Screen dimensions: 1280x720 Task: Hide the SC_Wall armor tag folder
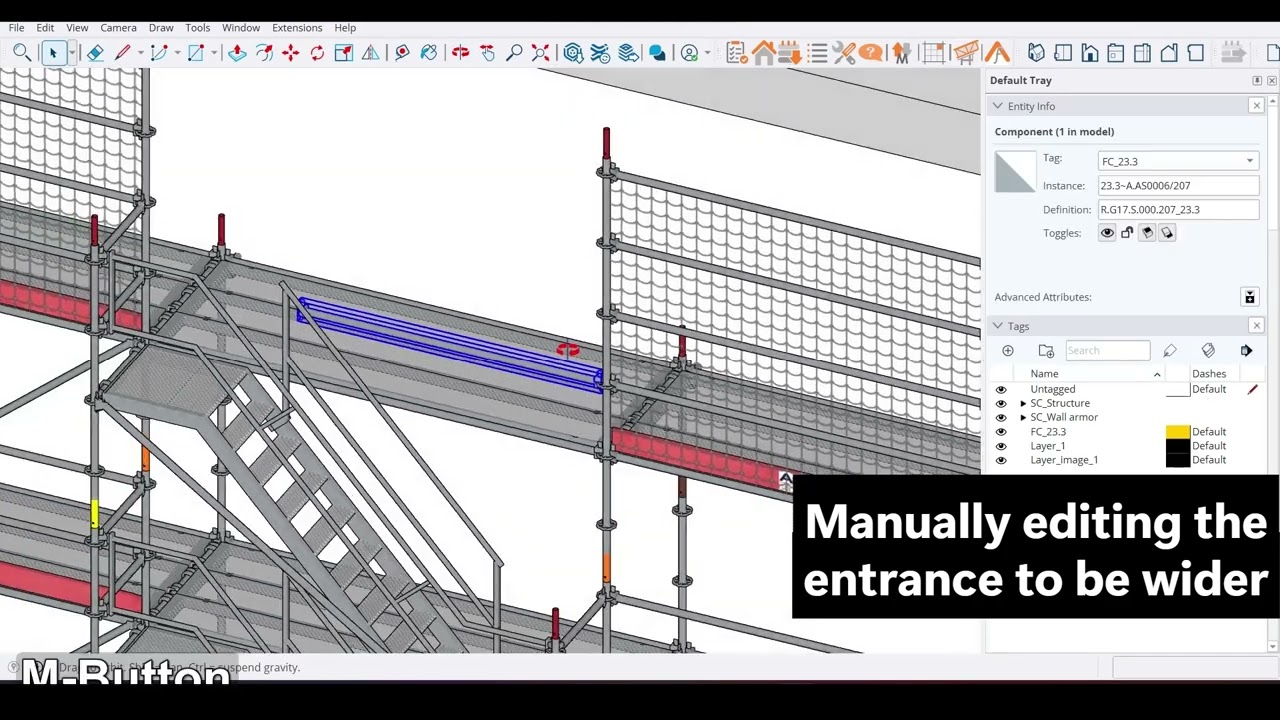(x=1001, y=418)
